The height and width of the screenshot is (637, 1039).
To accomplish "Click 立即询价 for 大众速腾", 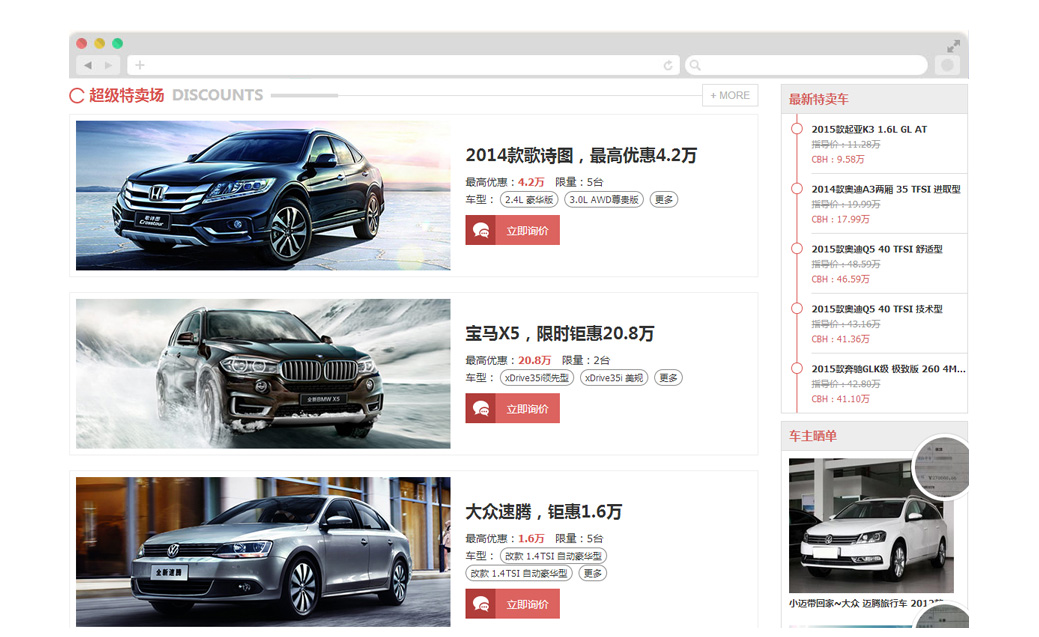I will pos(512,604).
